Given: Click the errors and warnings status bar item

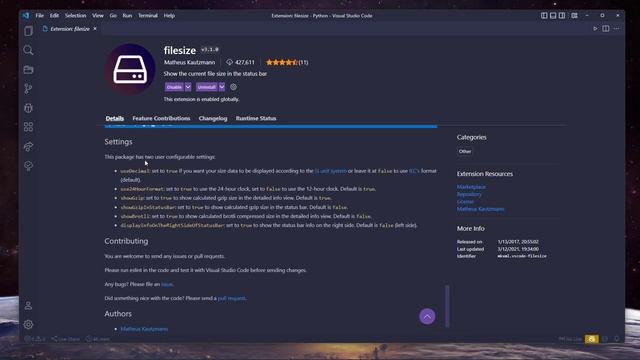Looking at the screenshot, I should pos(35,339).
